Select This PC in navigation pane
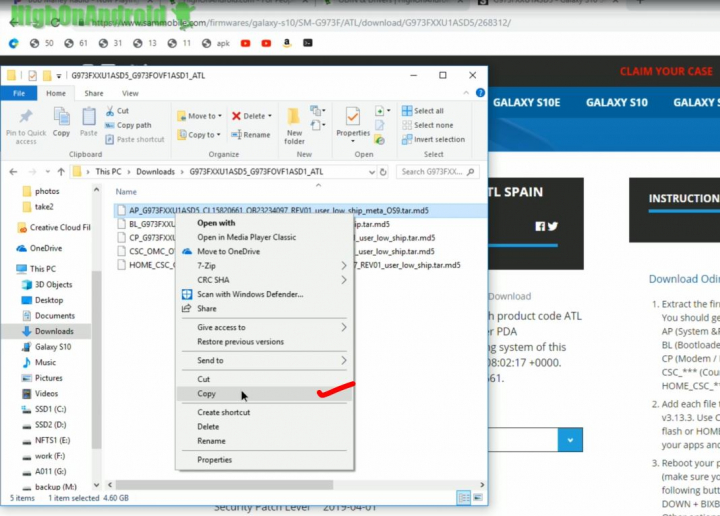The width and height of the screenshot is (720, 516). point(36,269)
